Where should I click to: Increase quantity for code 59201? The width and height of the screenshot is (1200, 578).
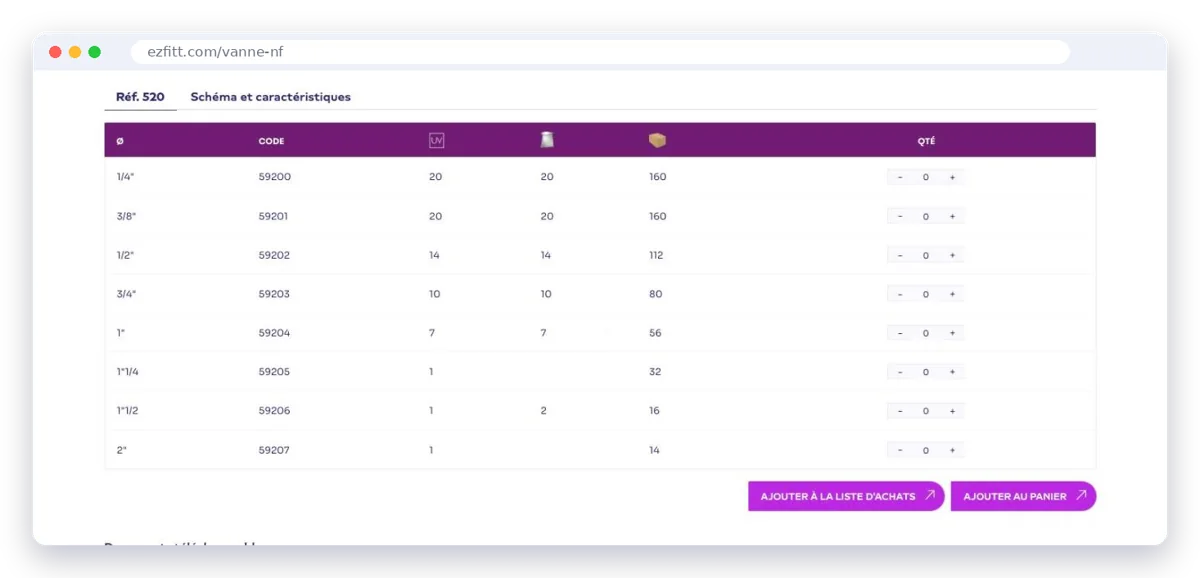tap(952, 216)
